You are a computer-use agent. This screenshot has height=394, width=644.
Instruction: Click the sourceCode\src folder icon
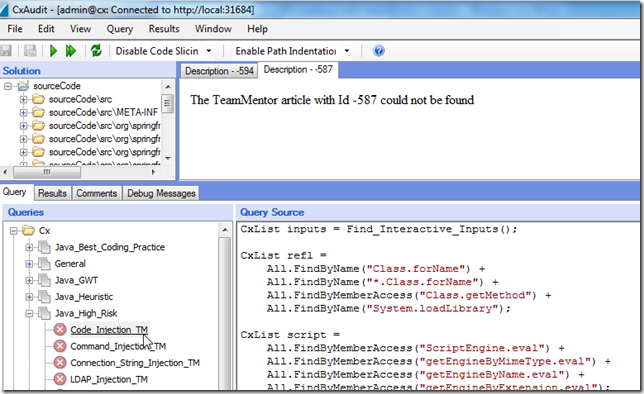tap(39, 99)
